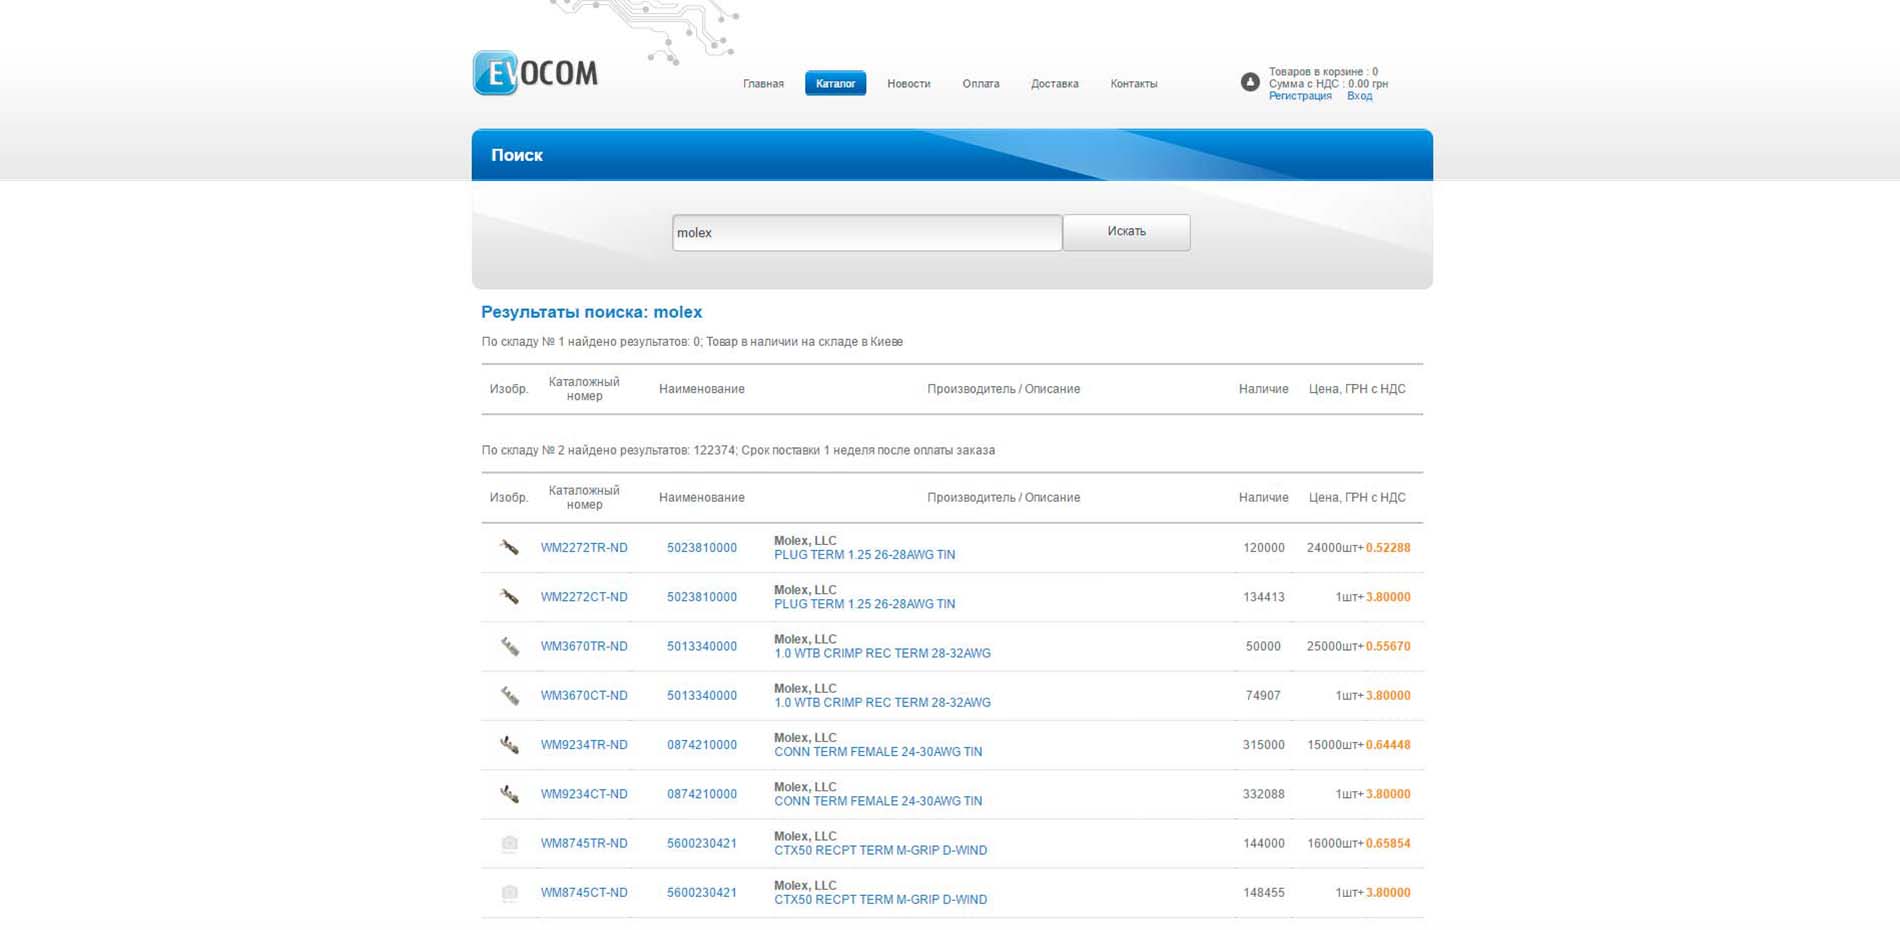1900x930 pixels.
Task: Click the Вход login link
Action: coord(1359,96)
